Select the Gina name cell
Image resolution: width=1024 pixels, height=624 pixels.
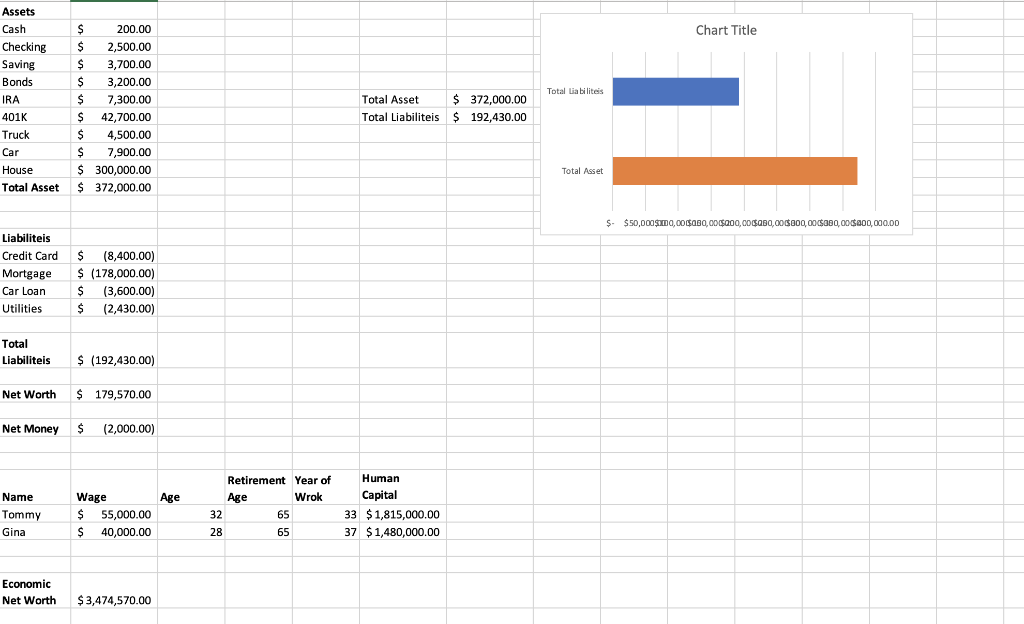point(35,532)
